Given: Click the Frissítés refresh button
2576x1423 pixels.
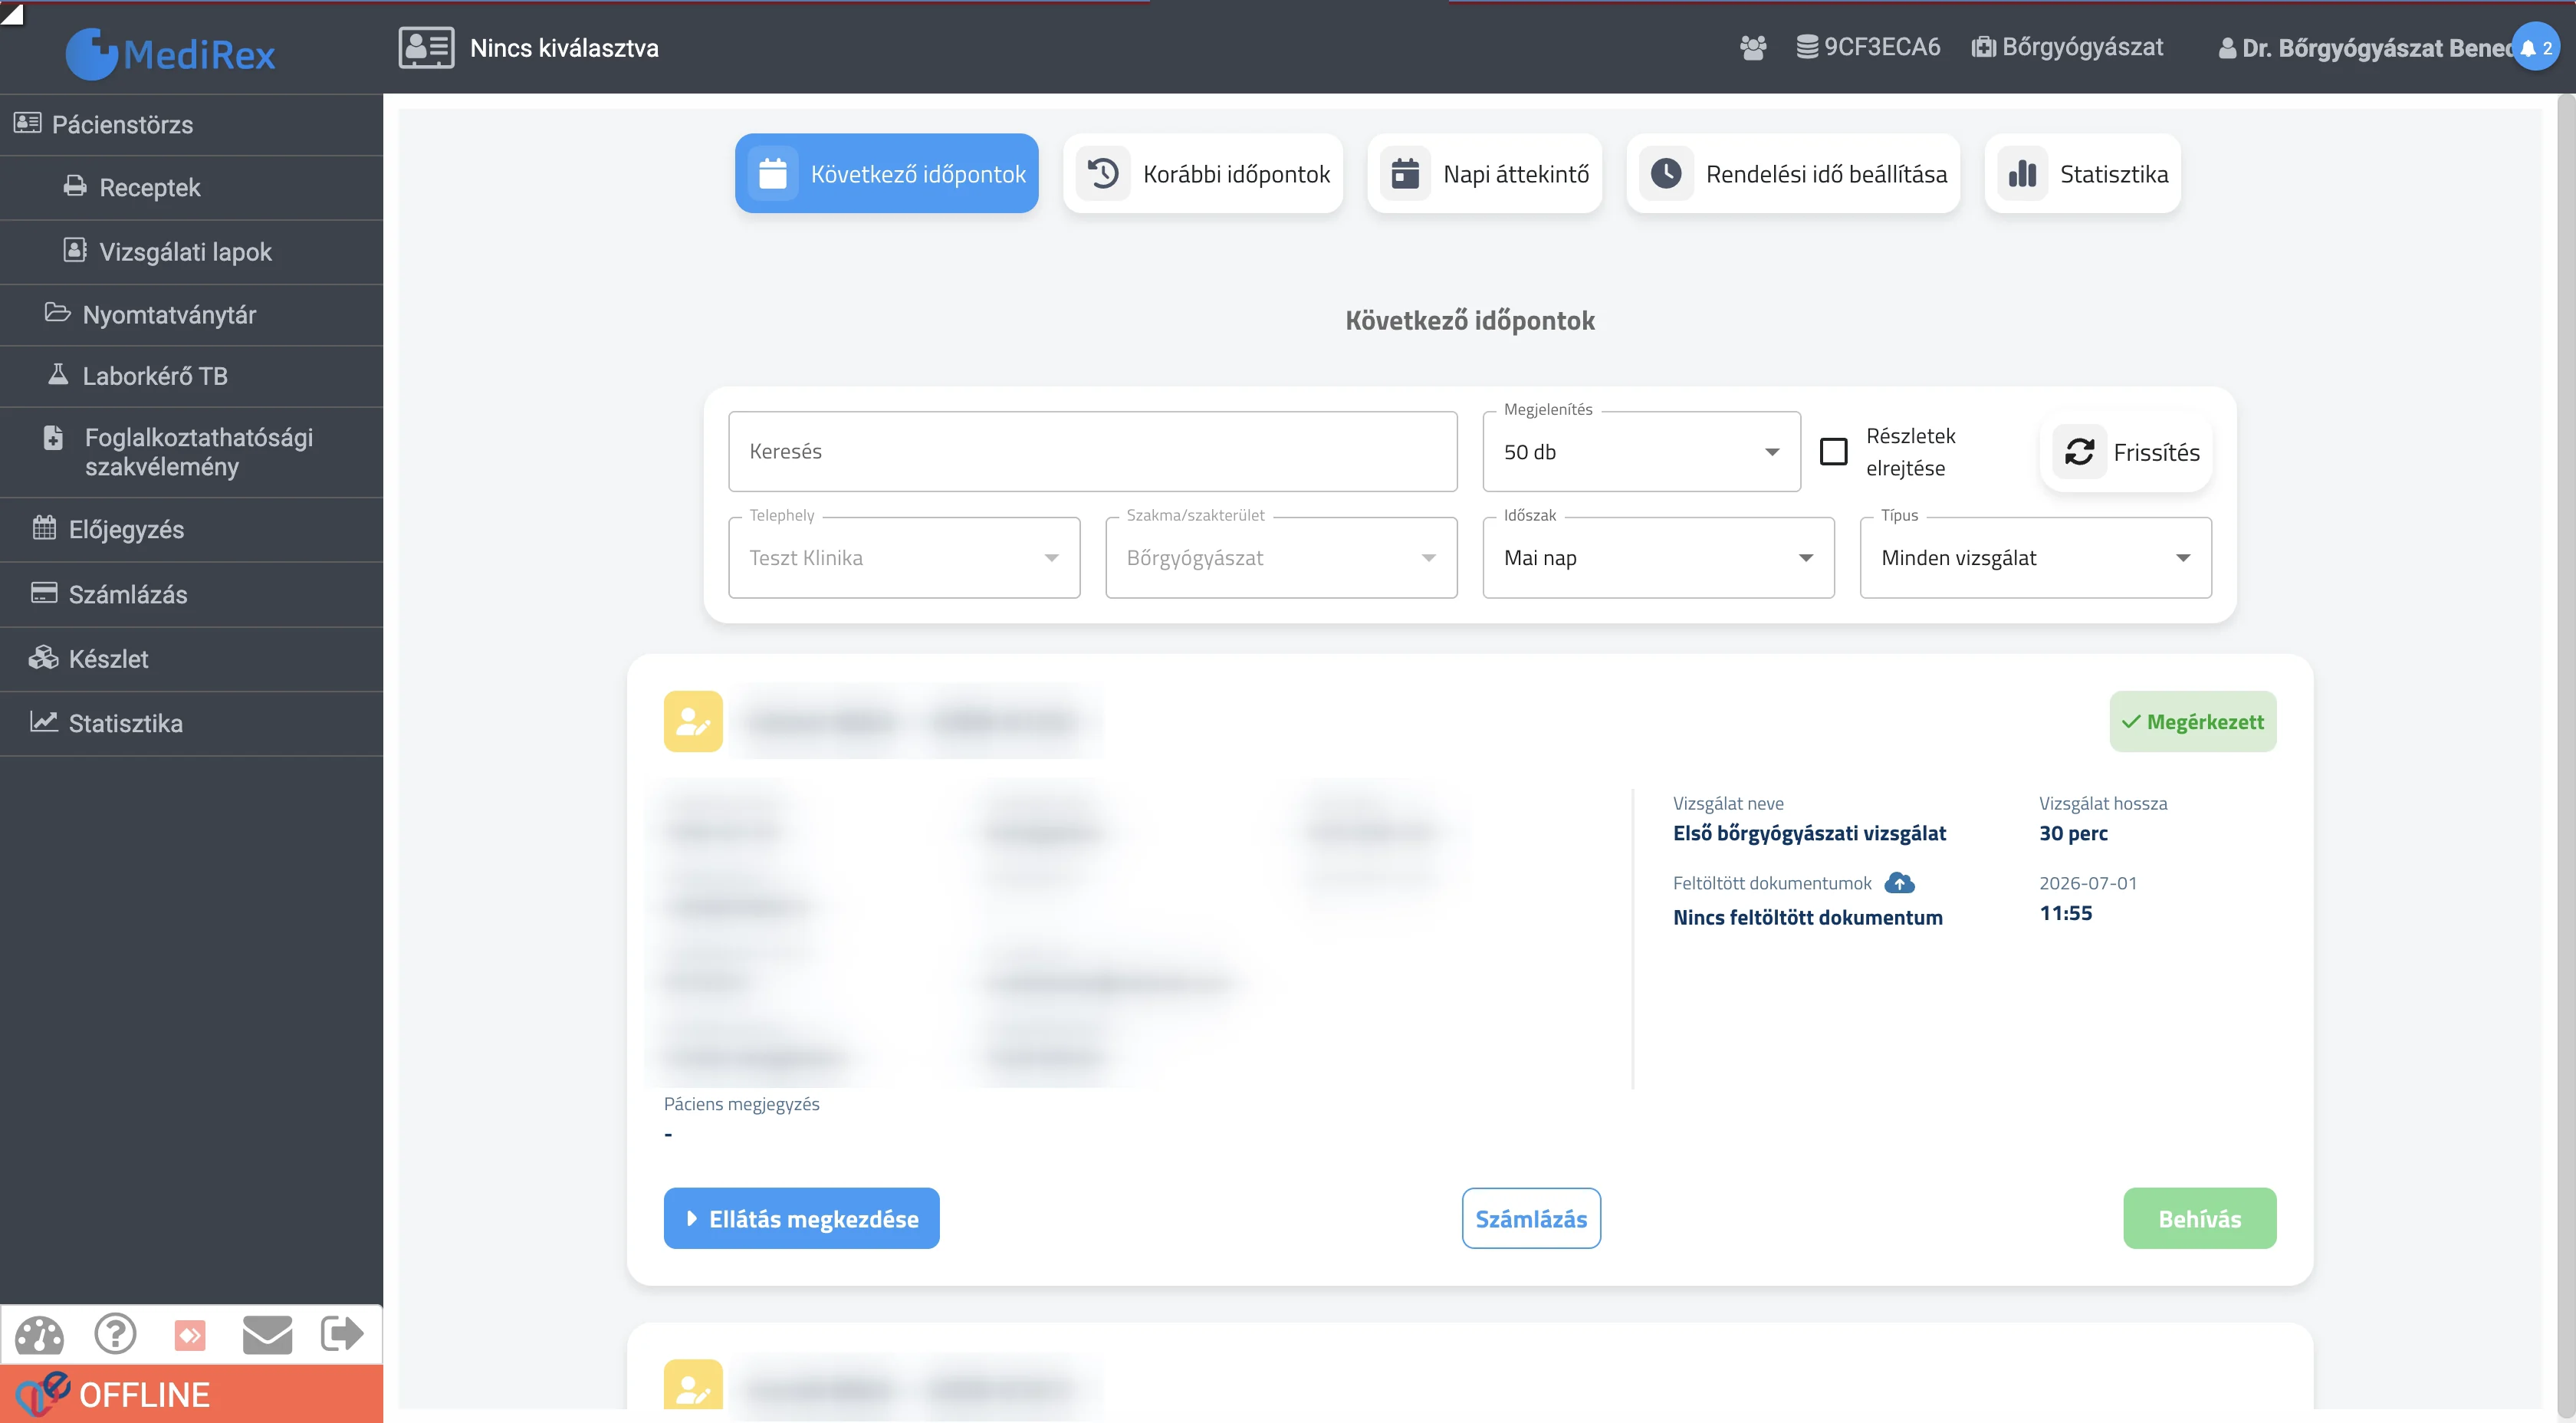Looking at the screenshot, I should click(2126, 452).
